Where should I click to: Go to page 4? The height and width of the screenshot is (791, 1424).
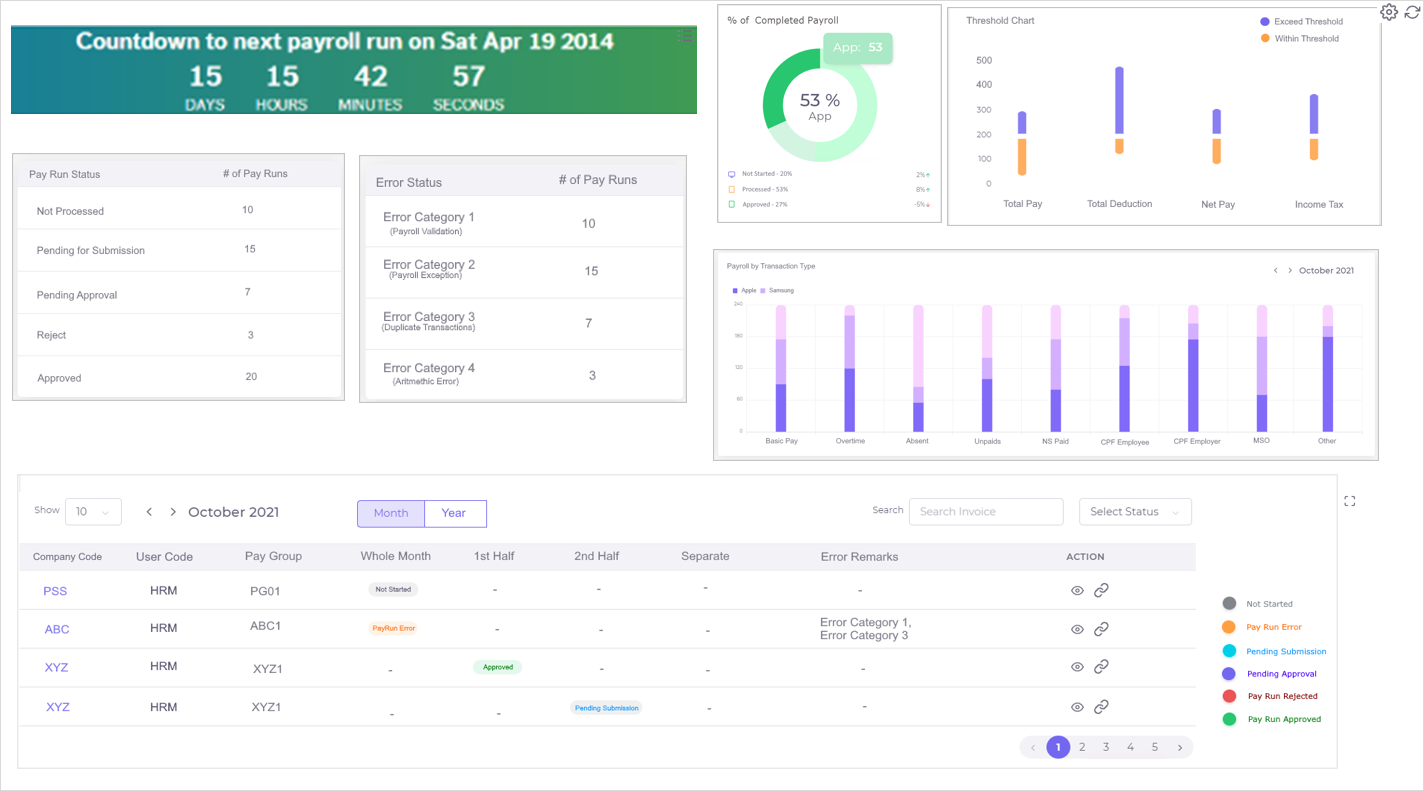1130,747
